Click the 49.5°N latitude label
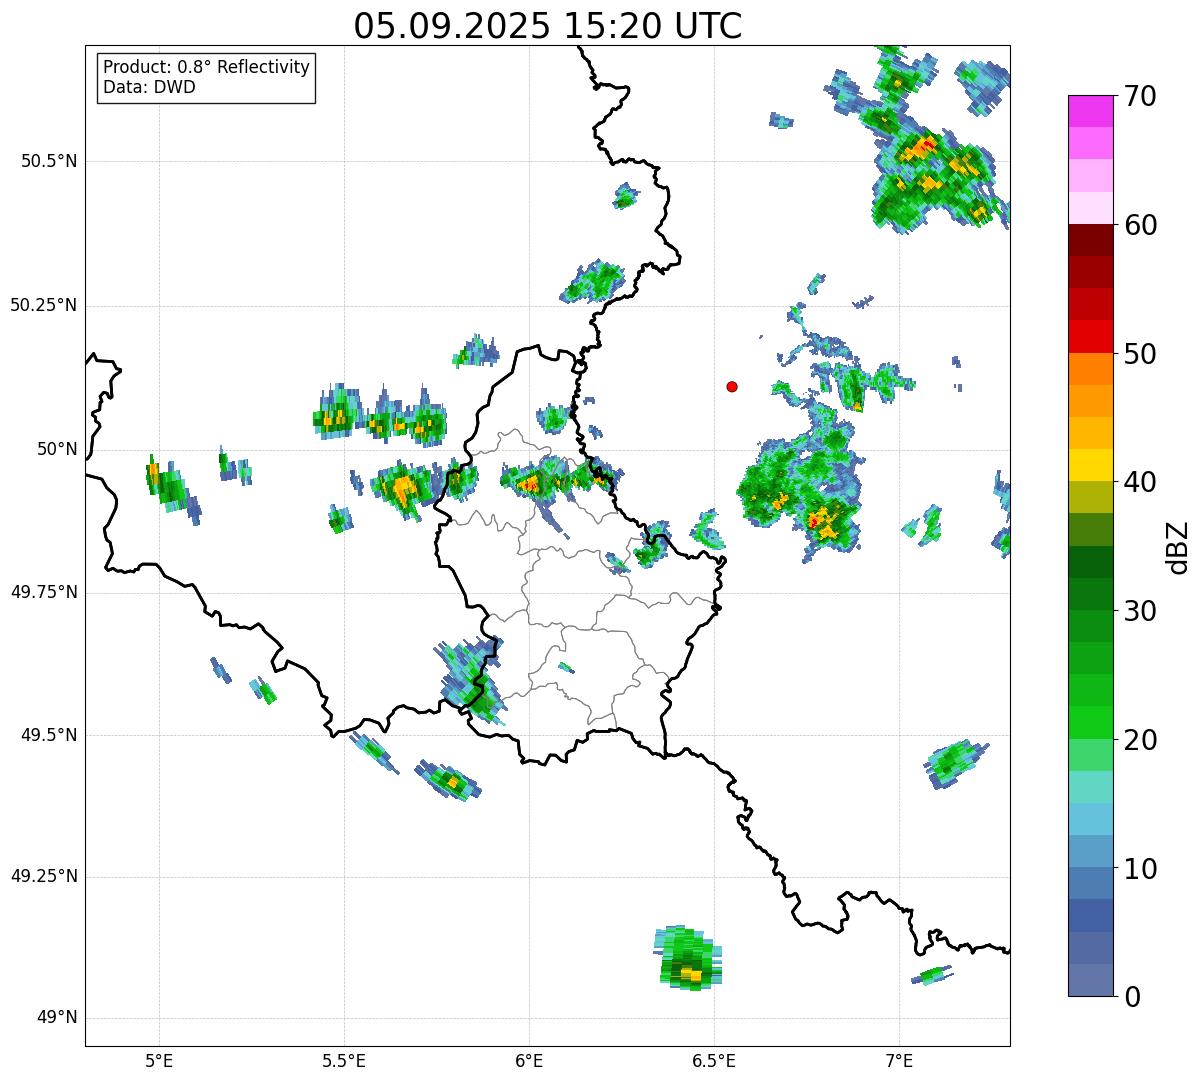 point(49,735)
